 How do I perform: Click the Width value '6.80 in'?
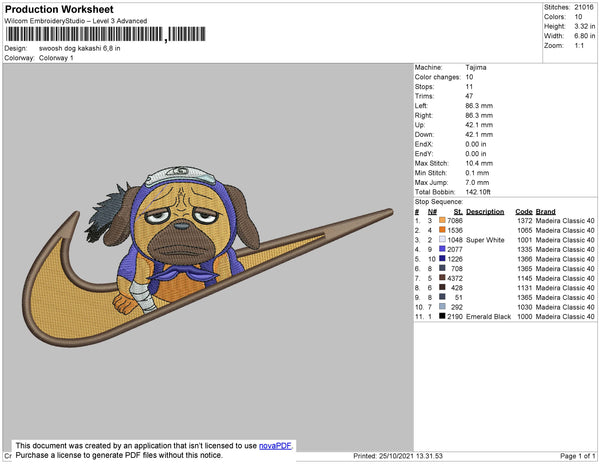tap(584, 36)
